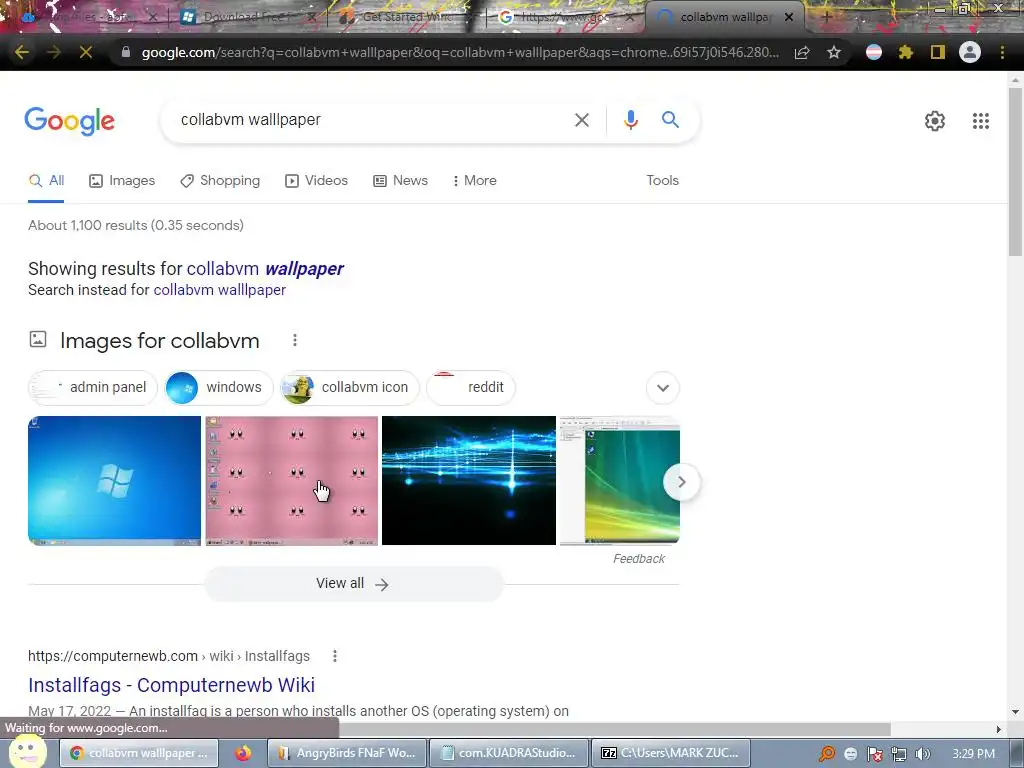Switch to the News results tab
1024x768 pixels.
[x=400, y=180]
